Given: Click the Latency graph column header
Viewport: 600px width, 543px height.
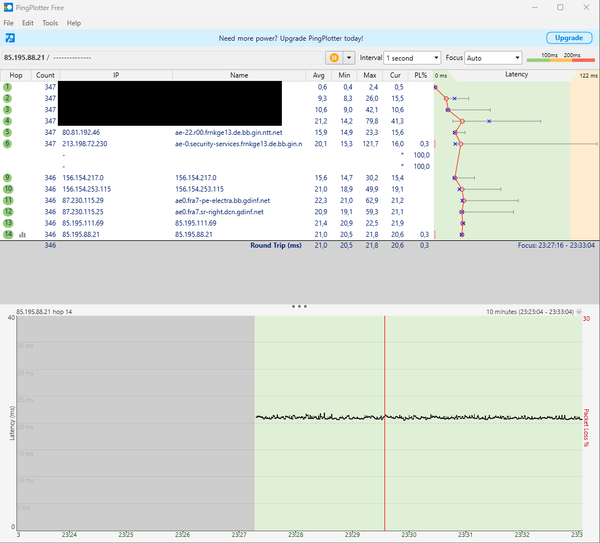Looking at the screenshot, I should pyautogui.click(x=516, y=75).
